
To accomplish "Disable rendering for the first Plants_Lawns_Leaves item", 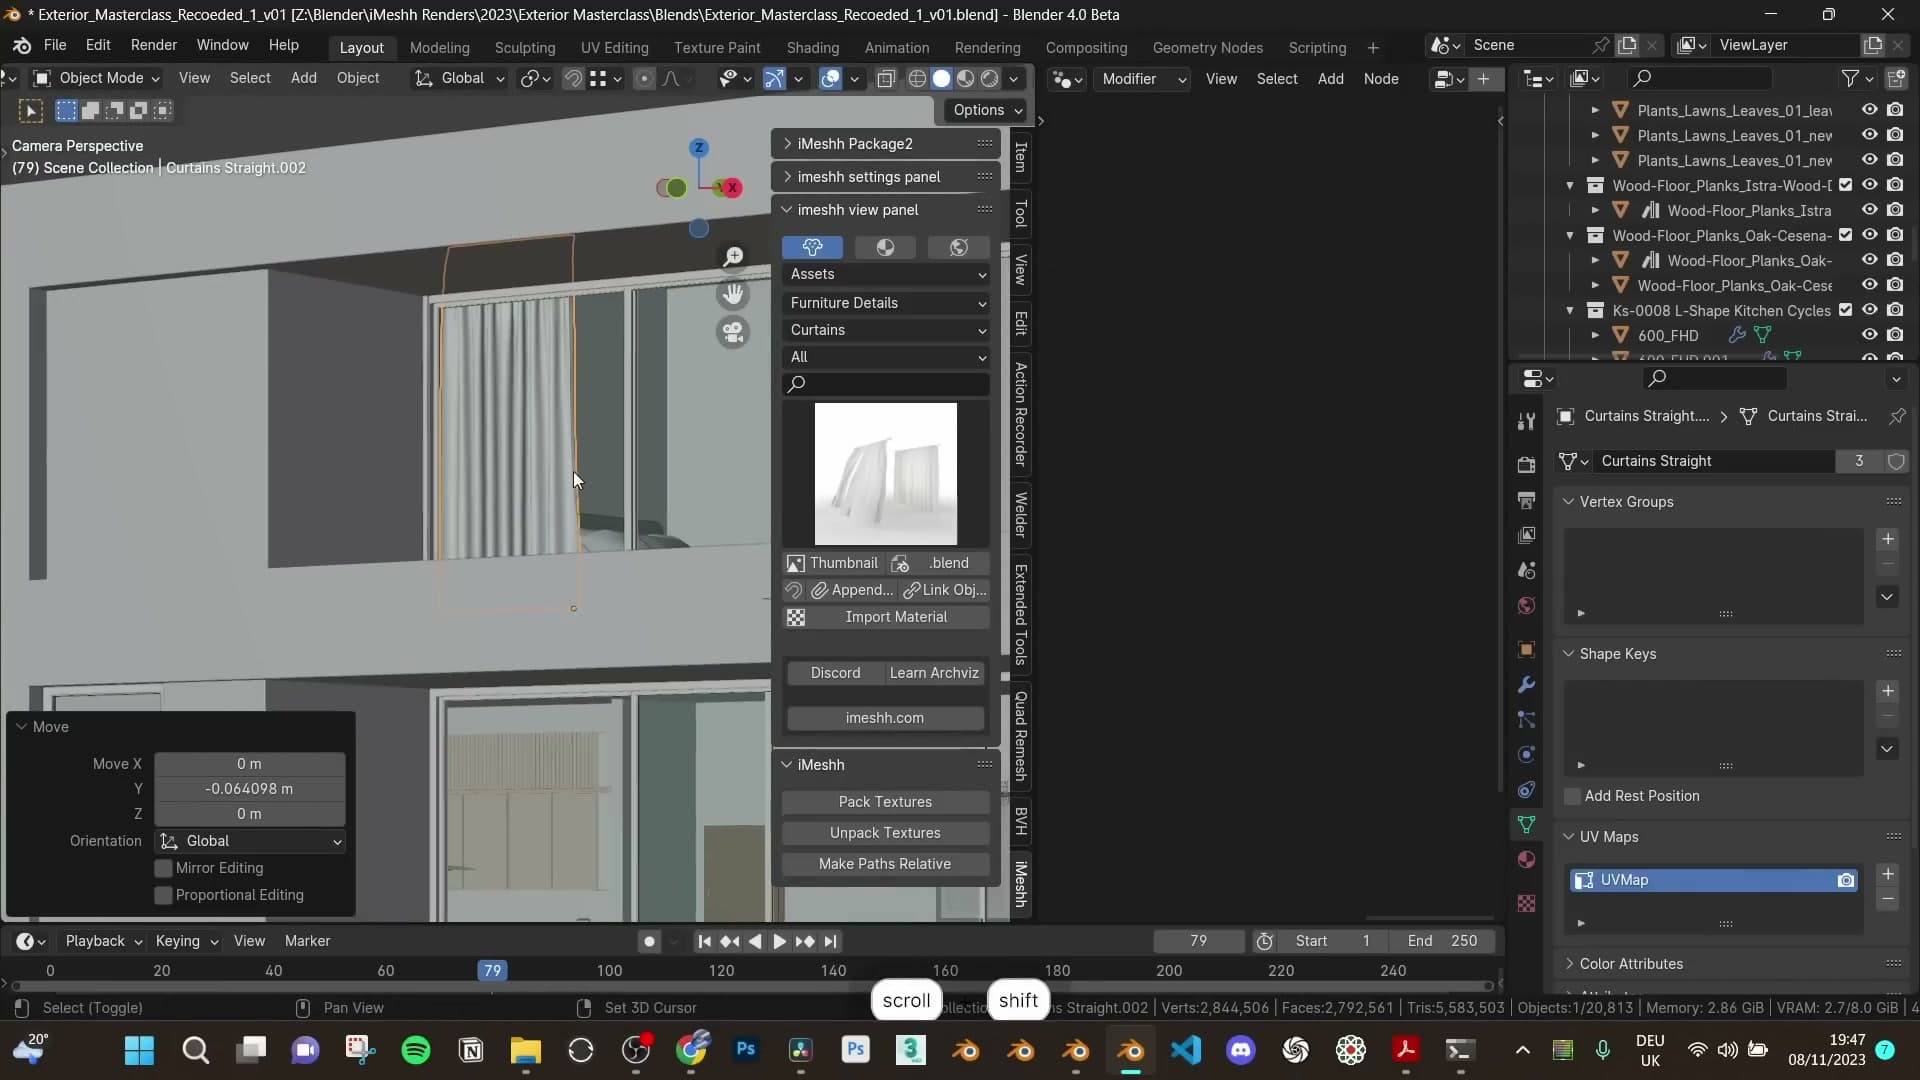I will click(1895, 110).
